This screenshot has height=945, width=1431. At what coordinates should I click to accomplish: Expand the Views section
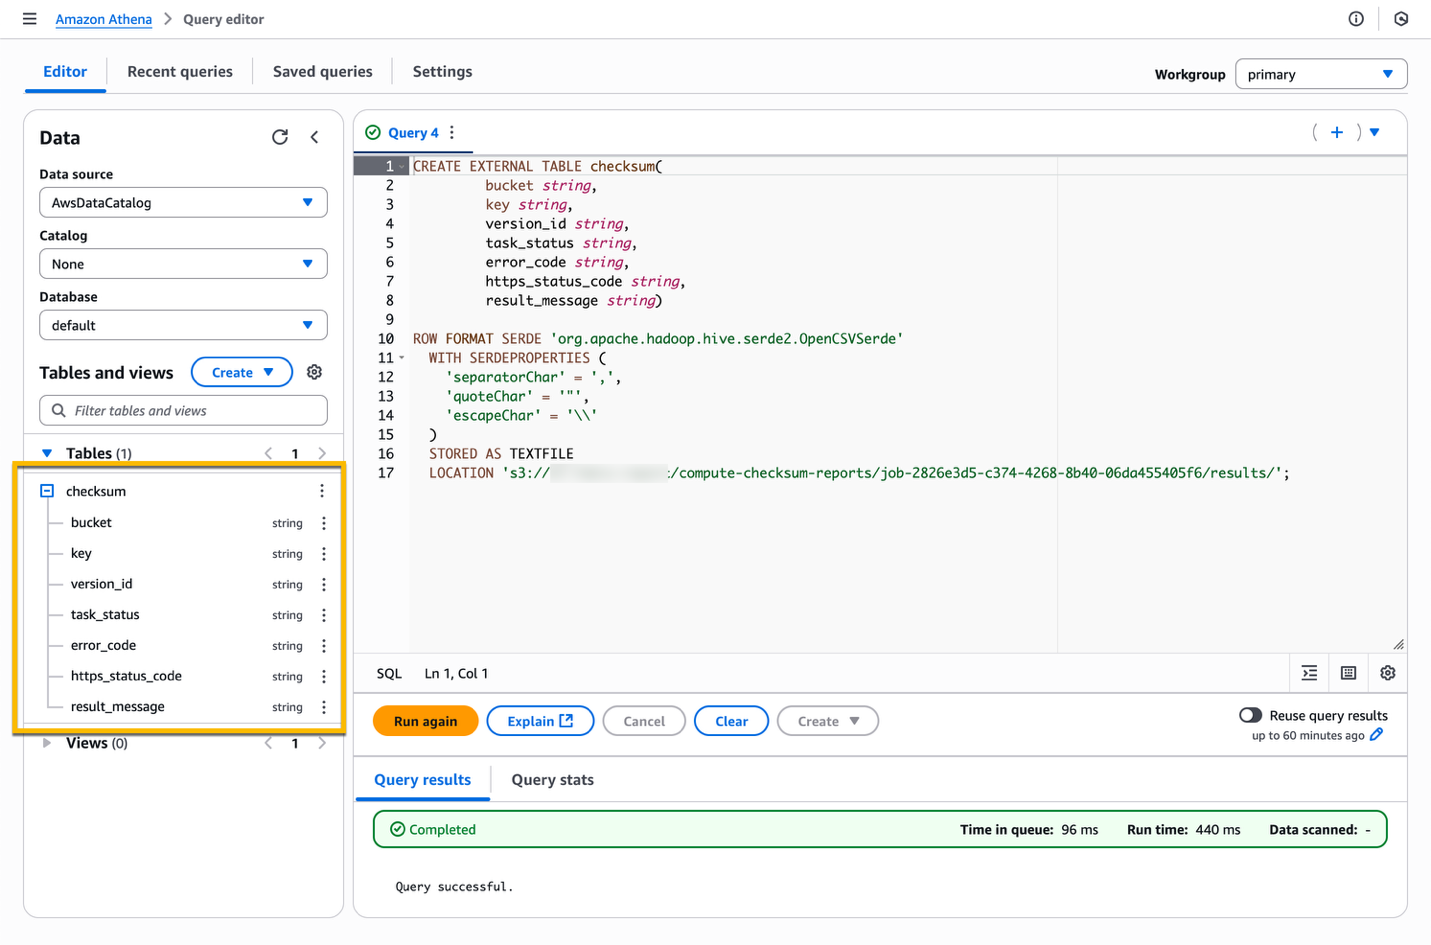tap(46, 742)
